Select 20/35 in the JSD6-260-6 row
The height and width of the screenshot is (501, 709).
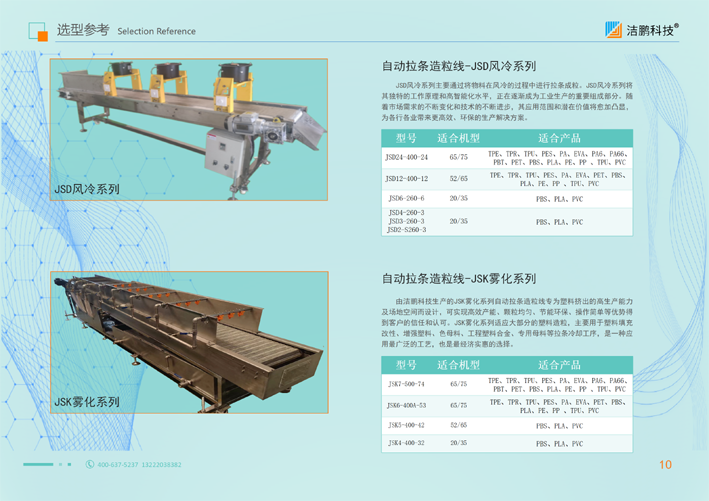coord(458,199)
